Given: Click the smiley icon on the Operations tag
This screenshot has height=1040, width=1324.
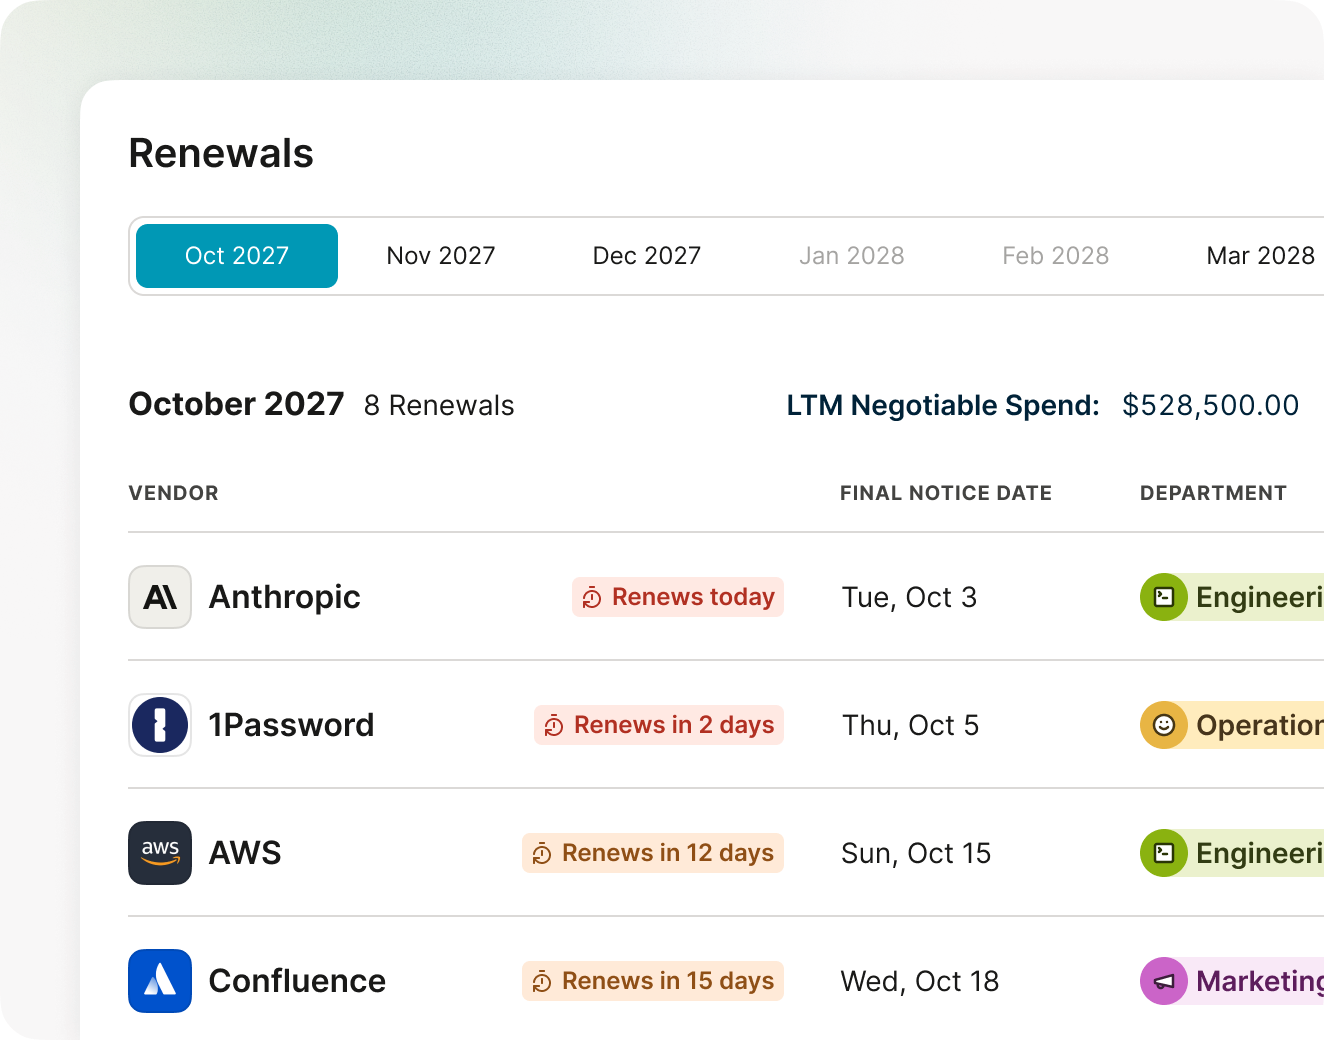Looking at the screenshot, I should coord(1164,725).
